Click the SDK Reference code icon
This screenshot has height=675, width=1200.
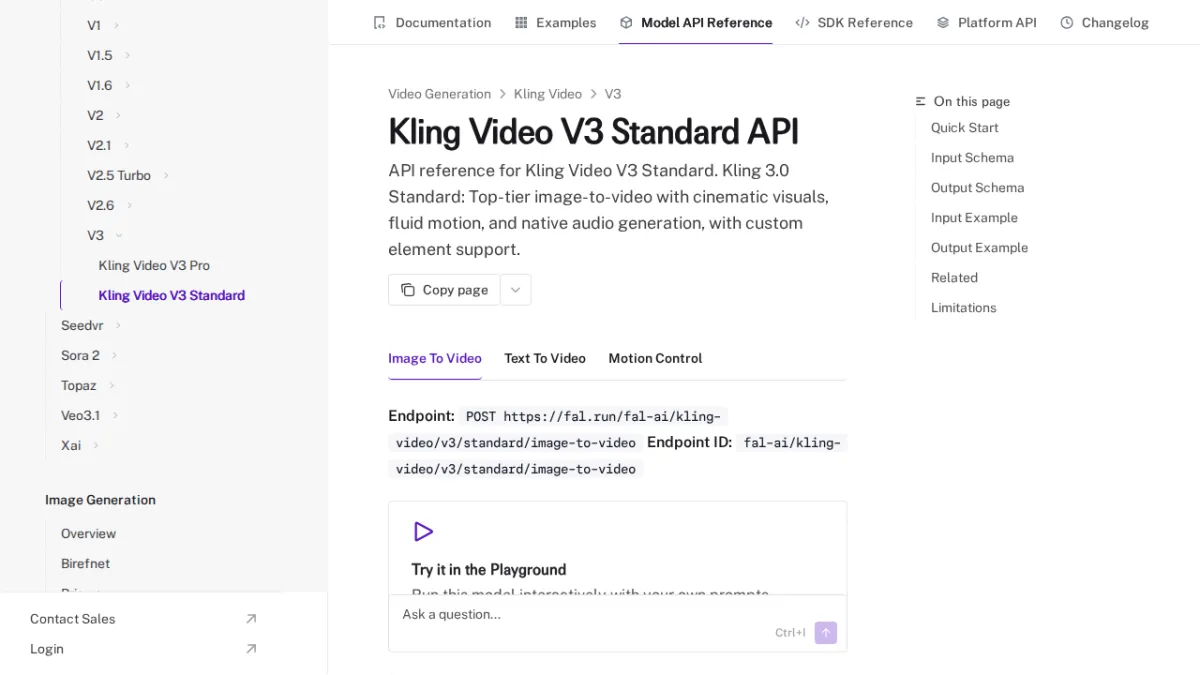(802, 22)
